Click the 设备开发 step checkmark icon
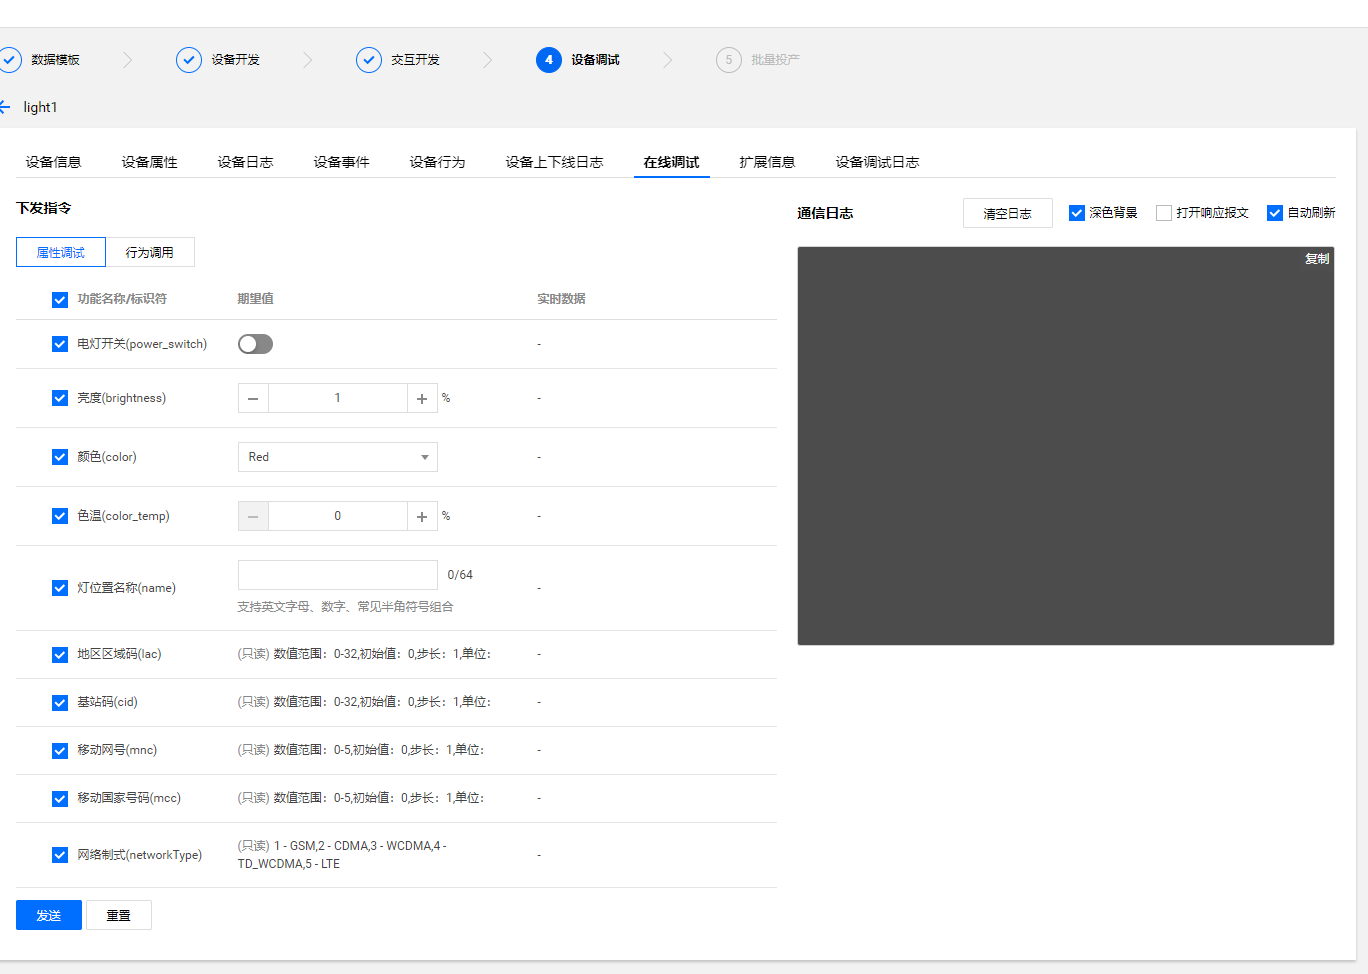Screen dimensions: 1368x974 (x=189, y=60)
